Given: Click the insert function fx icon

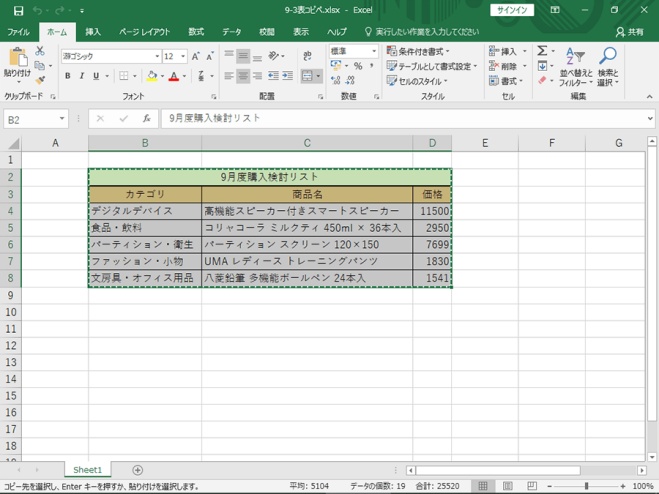Looking at the screenshot, I should [x=146, y=118].
